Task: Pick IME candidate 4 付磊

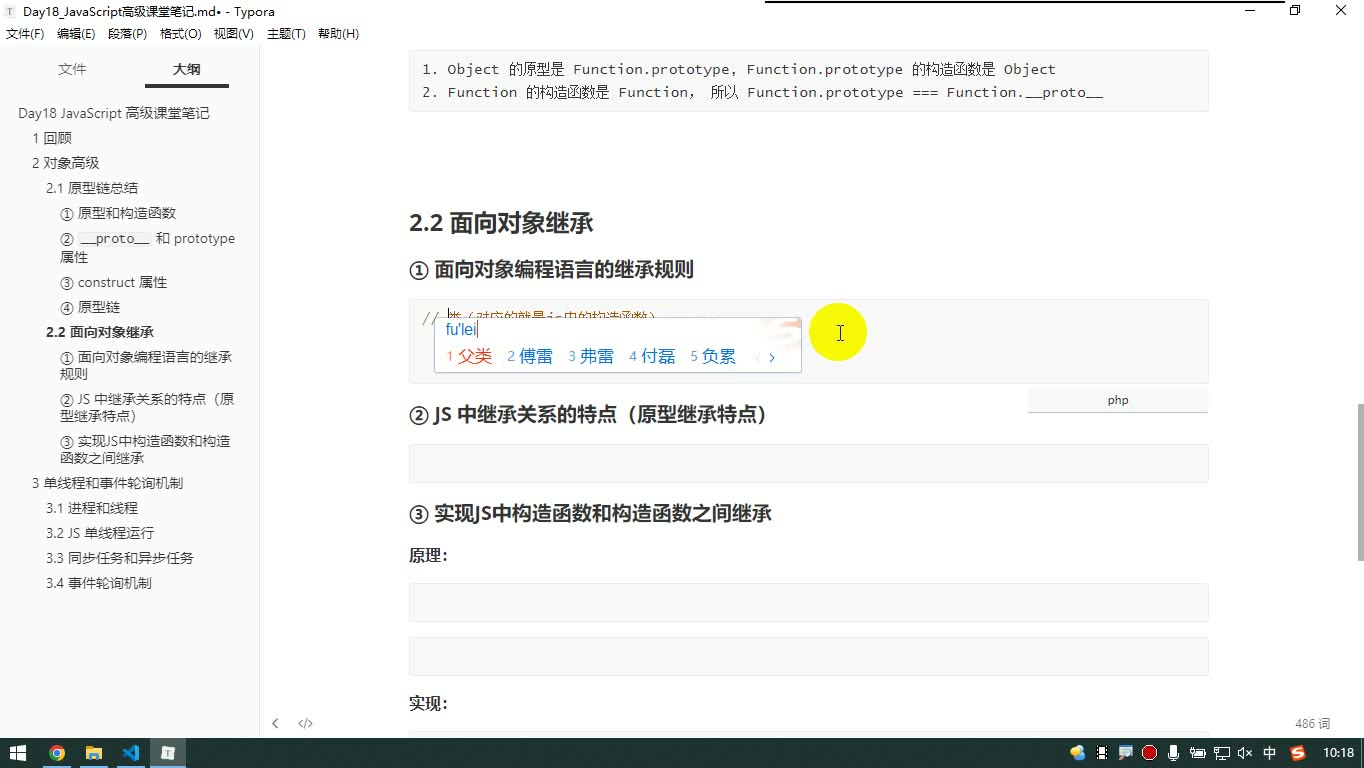Action: 652,357
